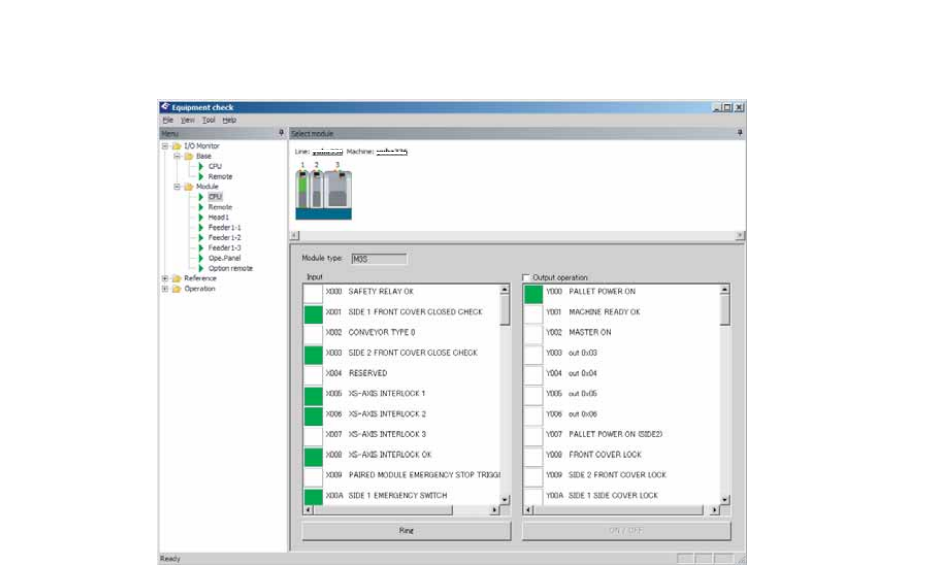Screen dimensions: 936x581
Task: Toggle the Y00A SIDE 1 SIDE COVER LOCK box
Action: coord(533,496)
